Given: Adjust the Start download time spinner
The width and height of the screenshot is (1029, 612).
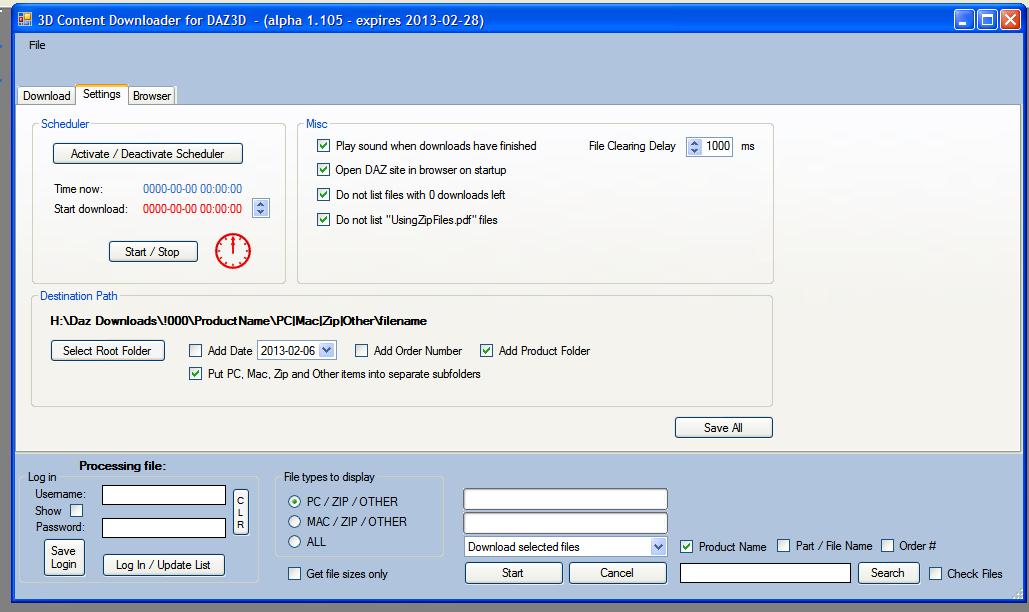Looking at the screenshot, I should [261, 208].
